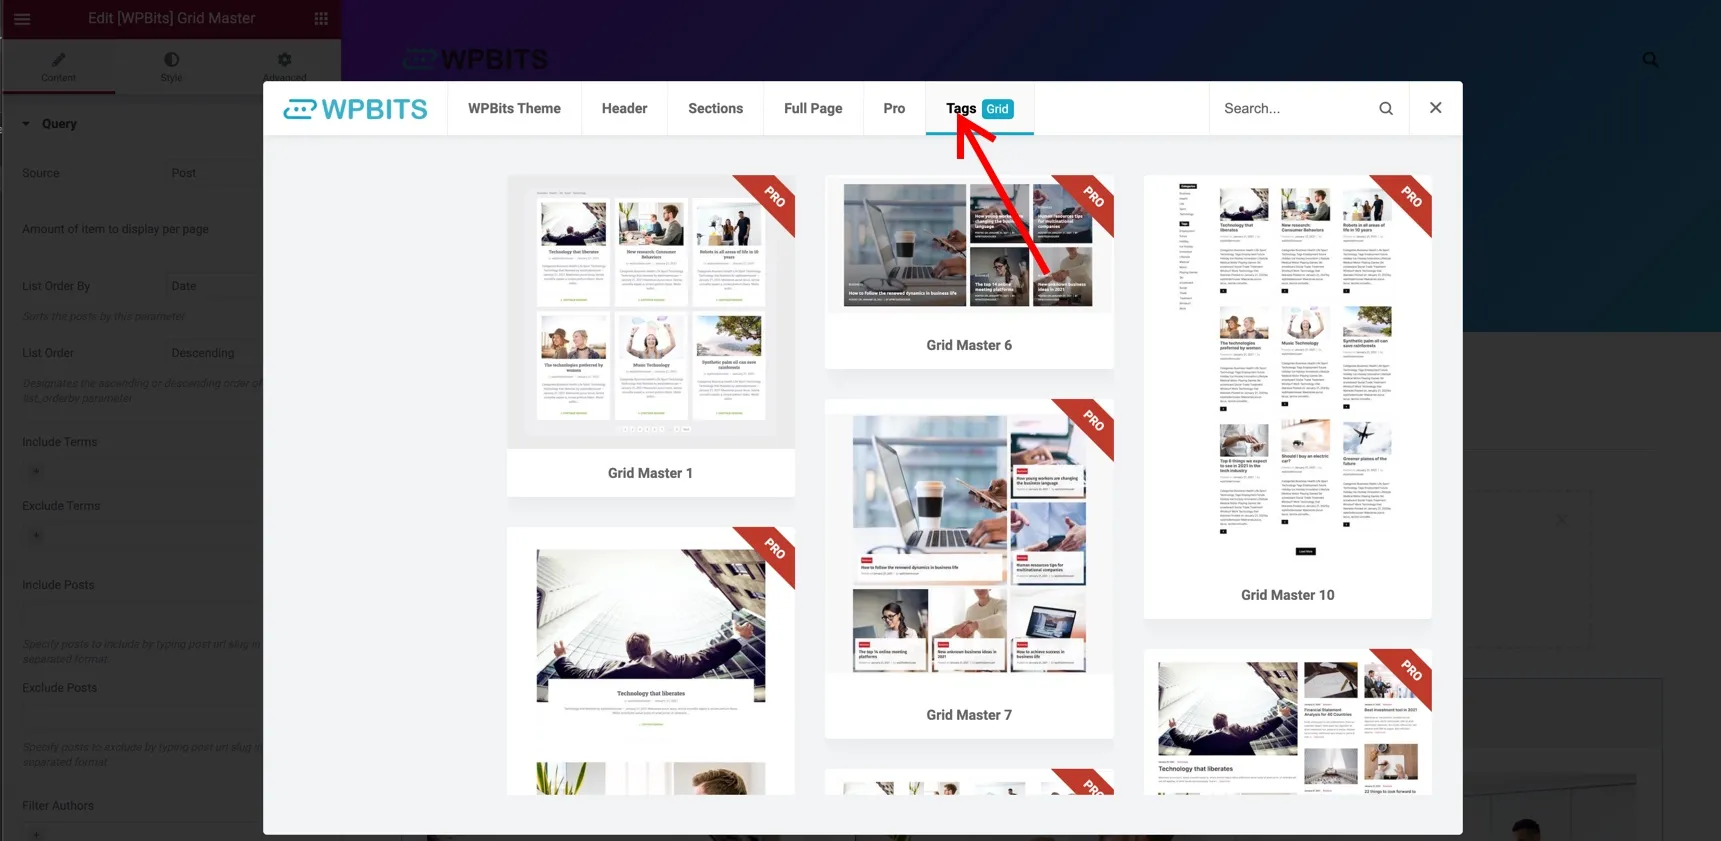The height and width of the screenshot is (841, 1721).
Task: Add an Exclude Terms entry with the plus icon
Action: (x=36, y=536)
